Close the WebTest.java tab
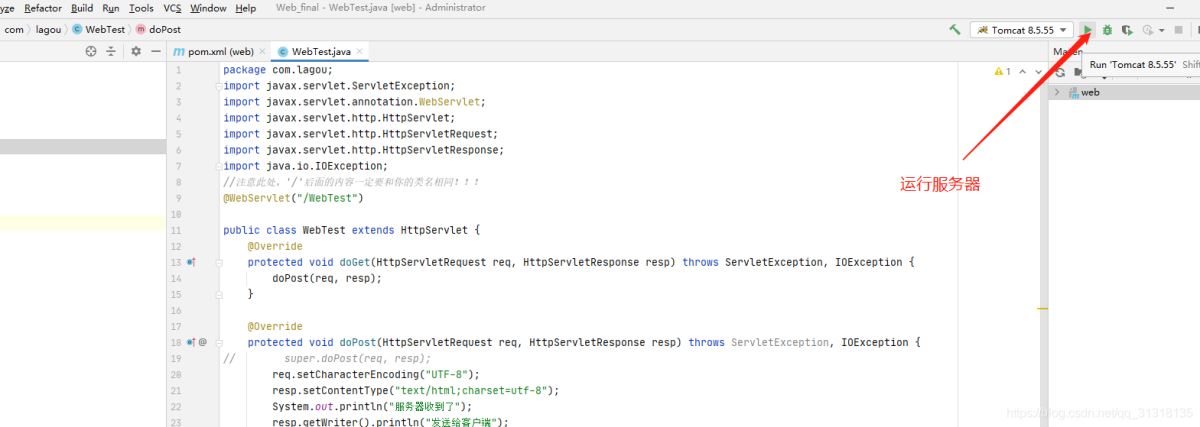The image size is (1200, 427). [360, 51]
